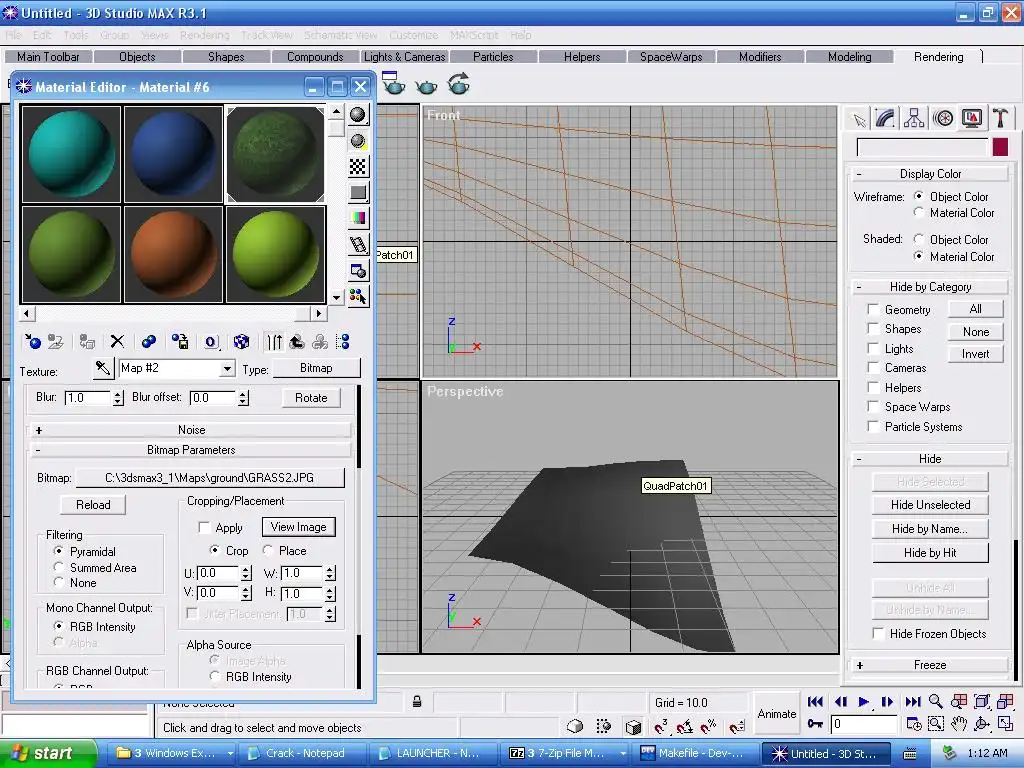Open the Map #2 texture dropdown

coord(227,368)
